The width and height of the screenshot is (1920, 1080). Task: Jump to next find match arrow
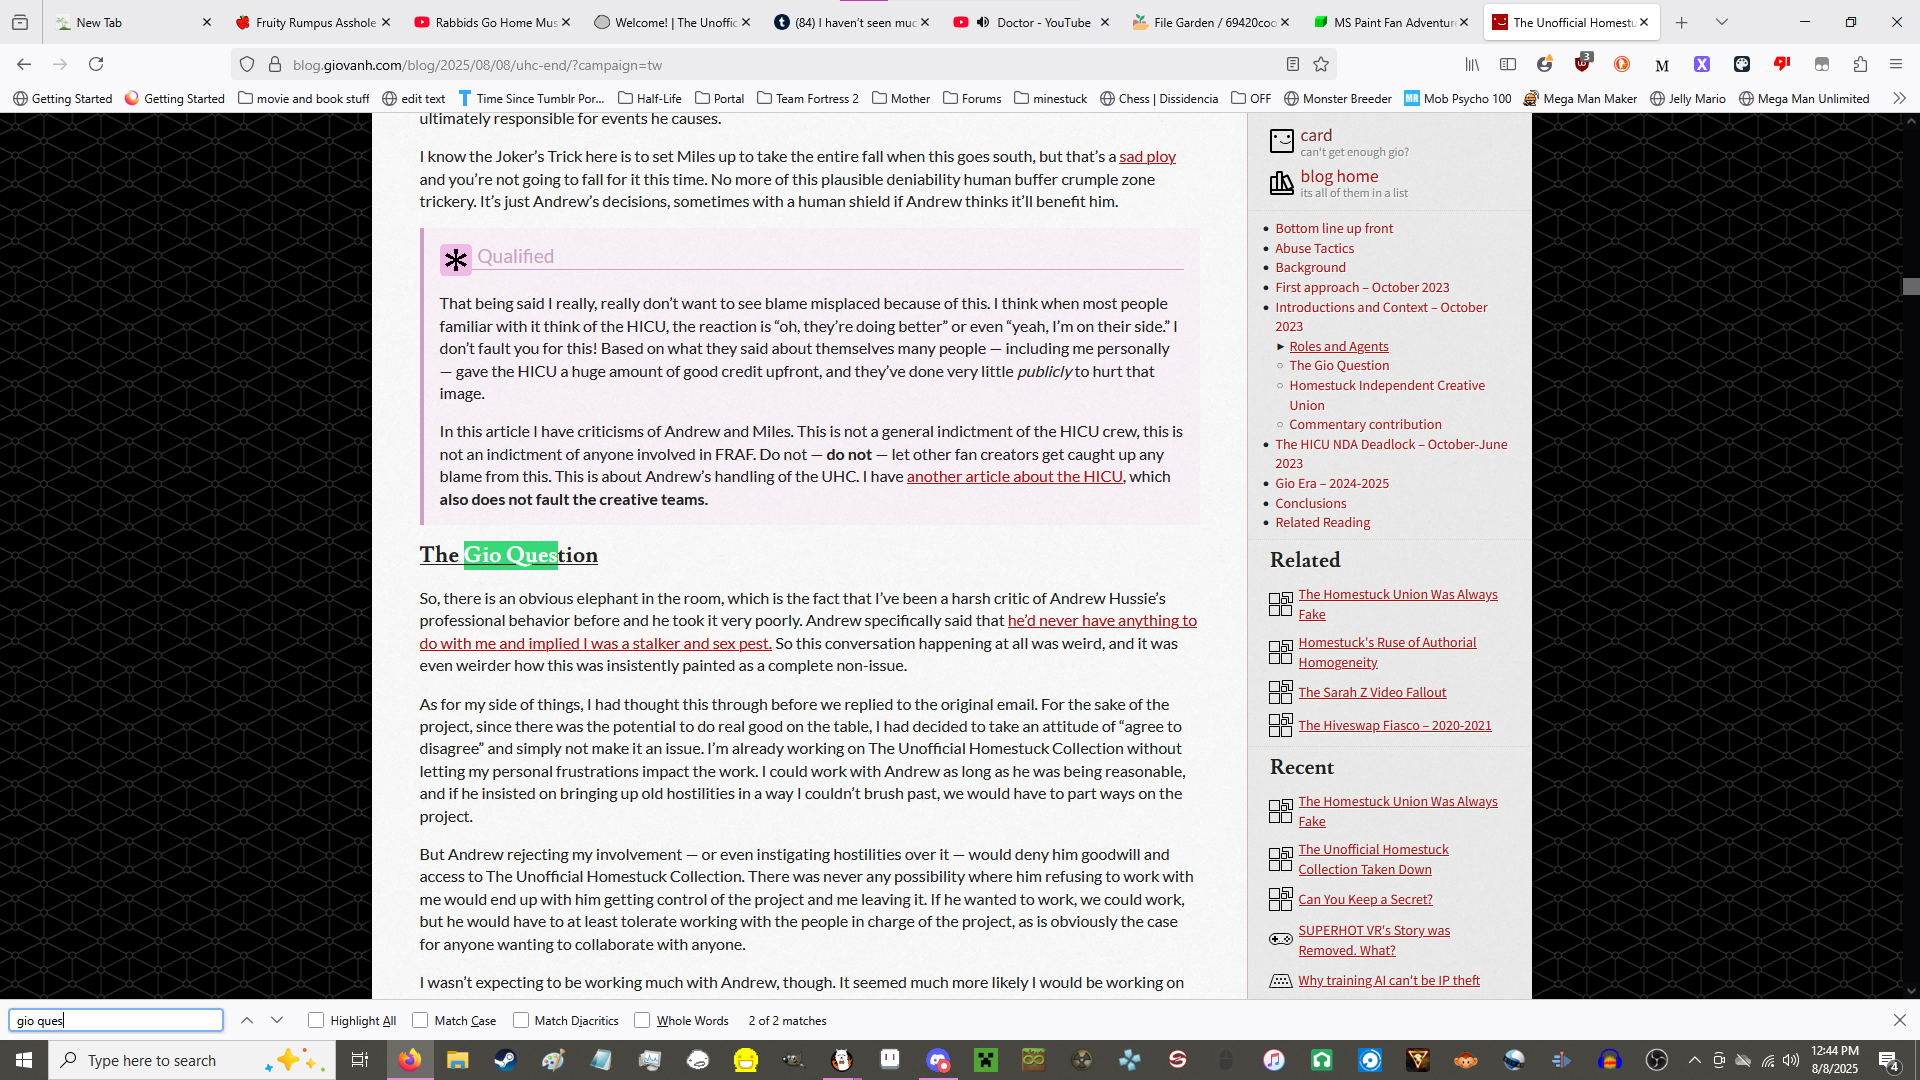[x=277, y=1020]
